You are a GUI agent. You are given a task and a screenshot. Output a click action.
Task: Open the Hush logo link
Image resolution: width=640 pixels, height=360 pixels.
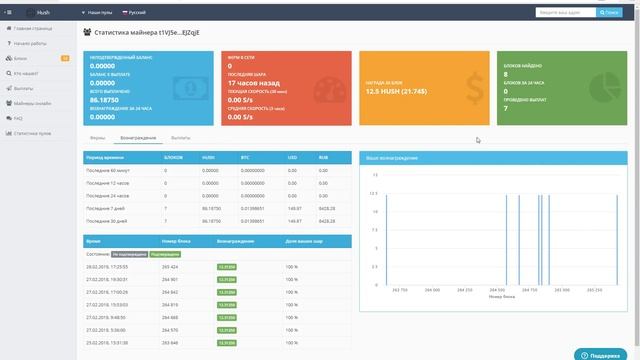click(38, 13)
